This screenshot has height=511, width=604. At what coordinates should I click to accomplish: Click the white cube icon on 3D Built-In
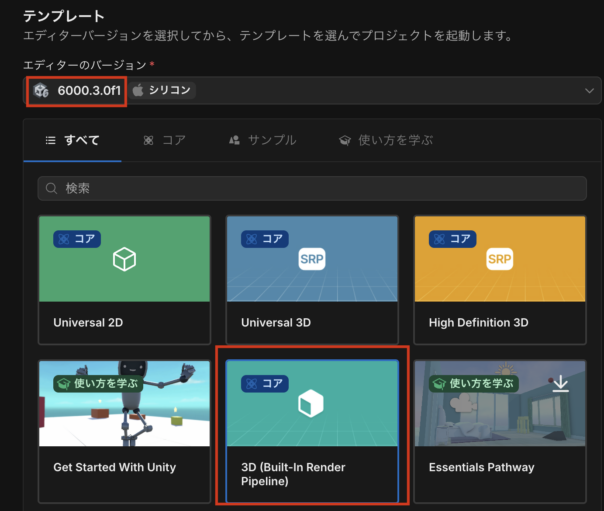(312, 404)
